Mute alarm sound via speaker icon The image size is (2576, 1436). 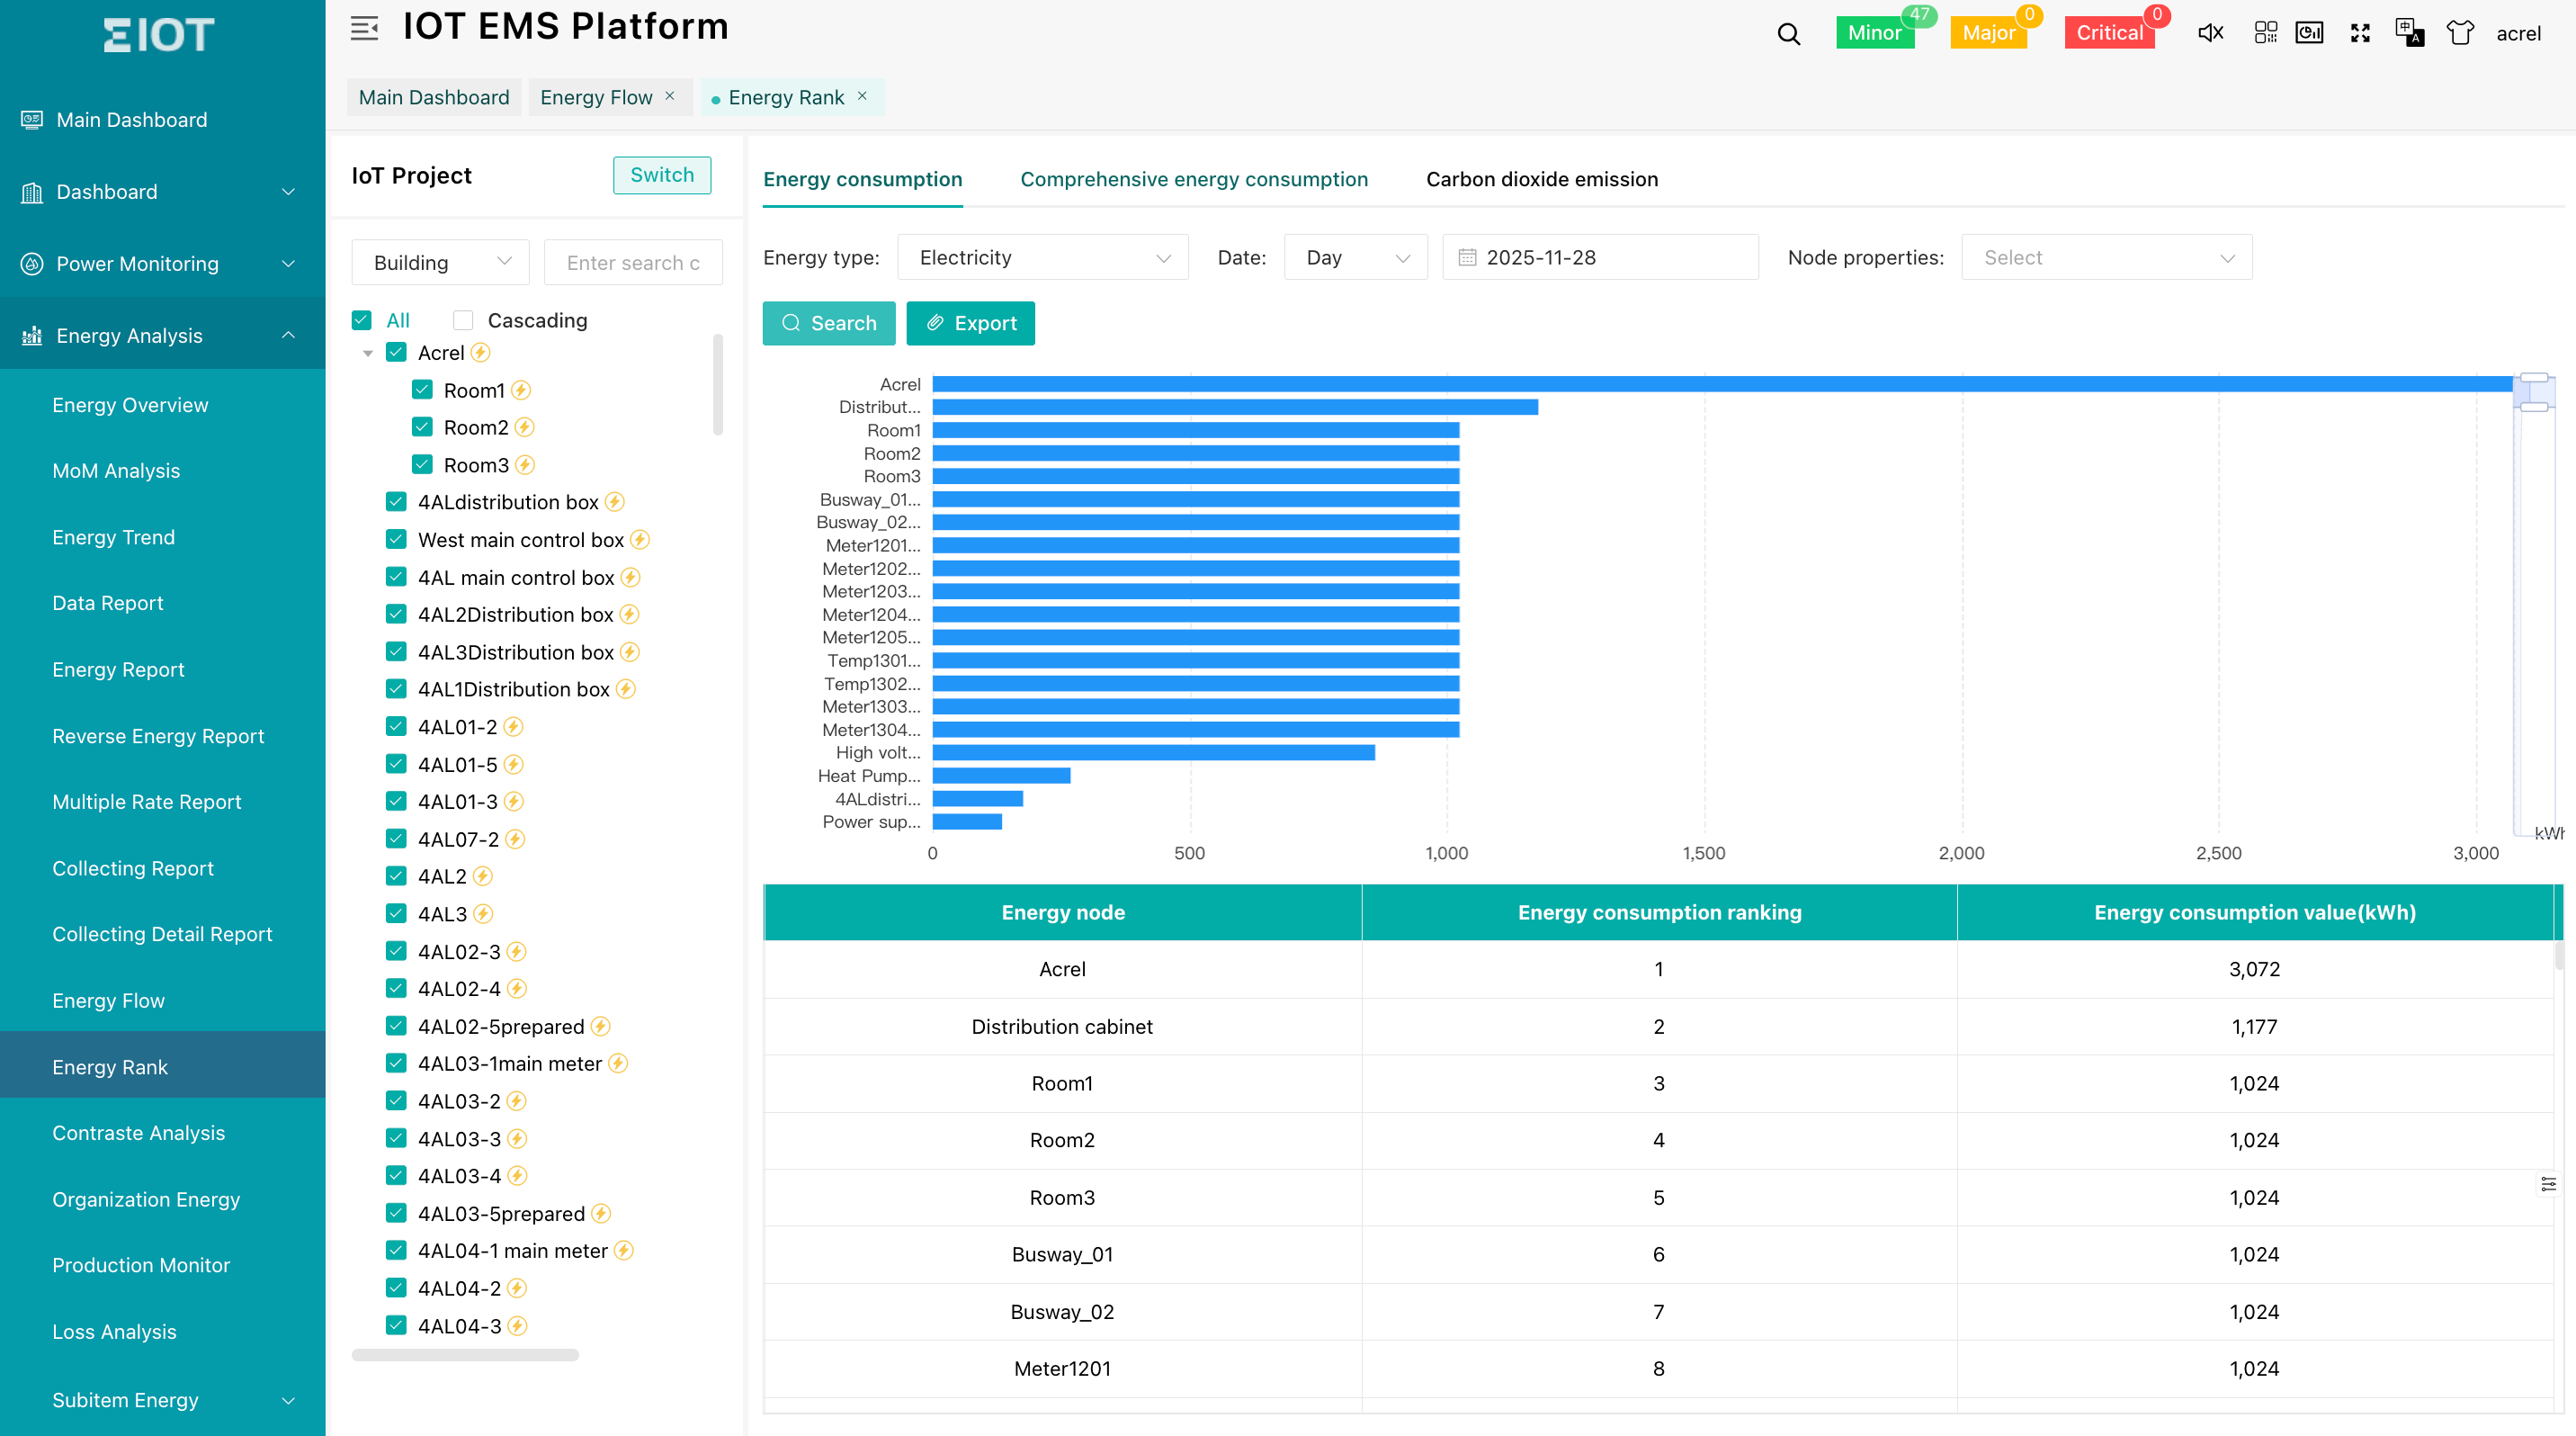(2210, 33)
